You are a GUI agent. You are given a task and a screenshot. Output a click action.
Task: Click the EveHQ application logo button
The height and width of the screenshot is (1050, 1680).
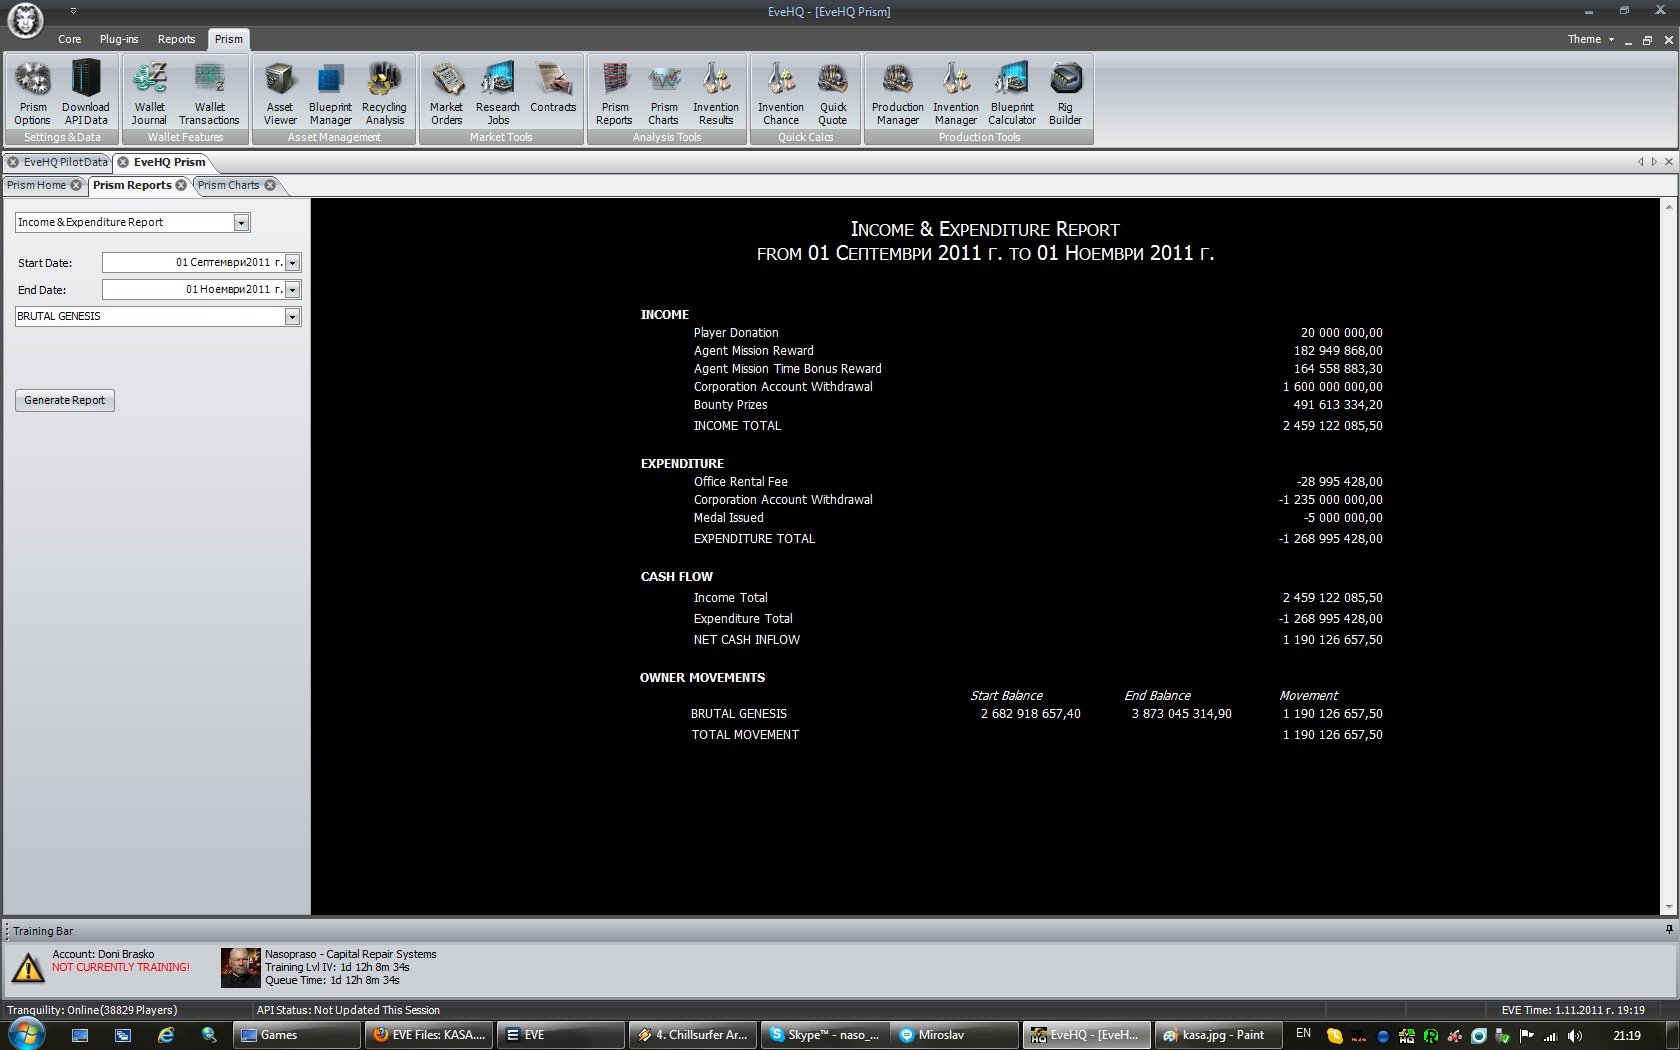[x=25, y=21]
